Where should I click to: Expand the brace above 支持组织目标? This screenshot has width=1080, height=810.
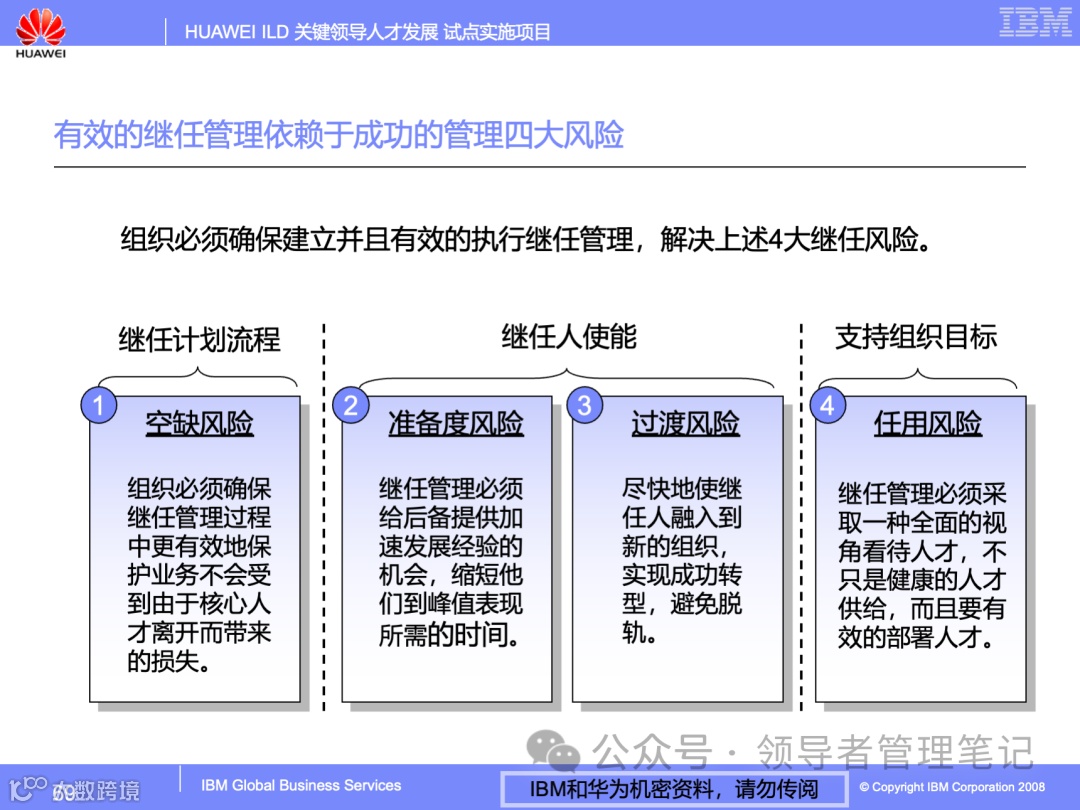918,377
